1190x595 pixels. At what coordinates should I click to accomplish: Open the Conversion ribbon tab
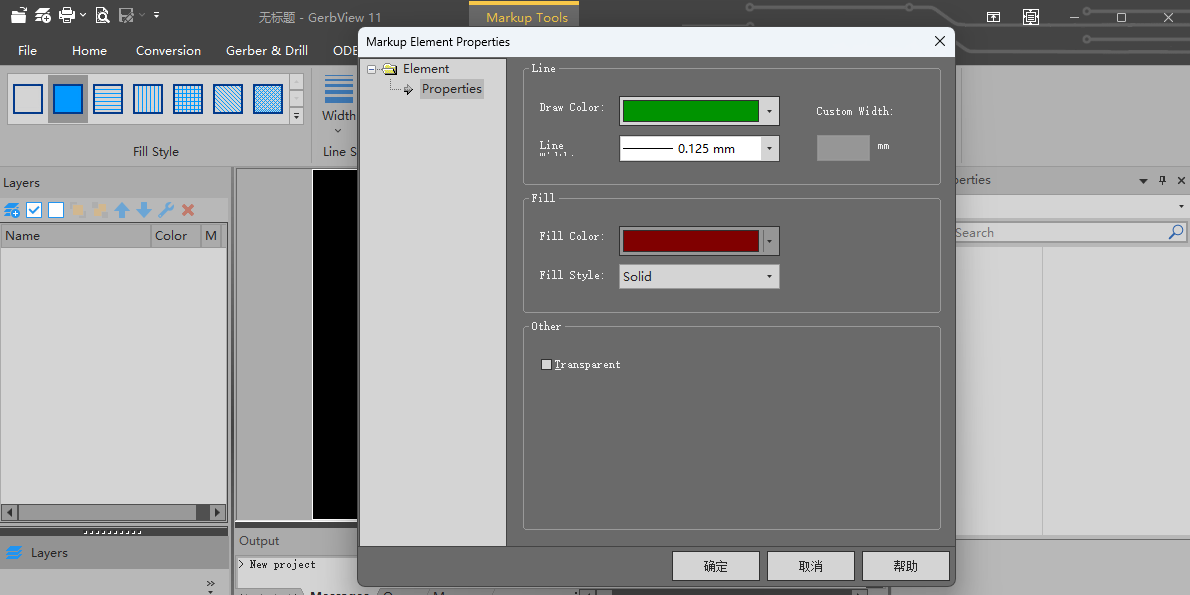coord(168,51)
